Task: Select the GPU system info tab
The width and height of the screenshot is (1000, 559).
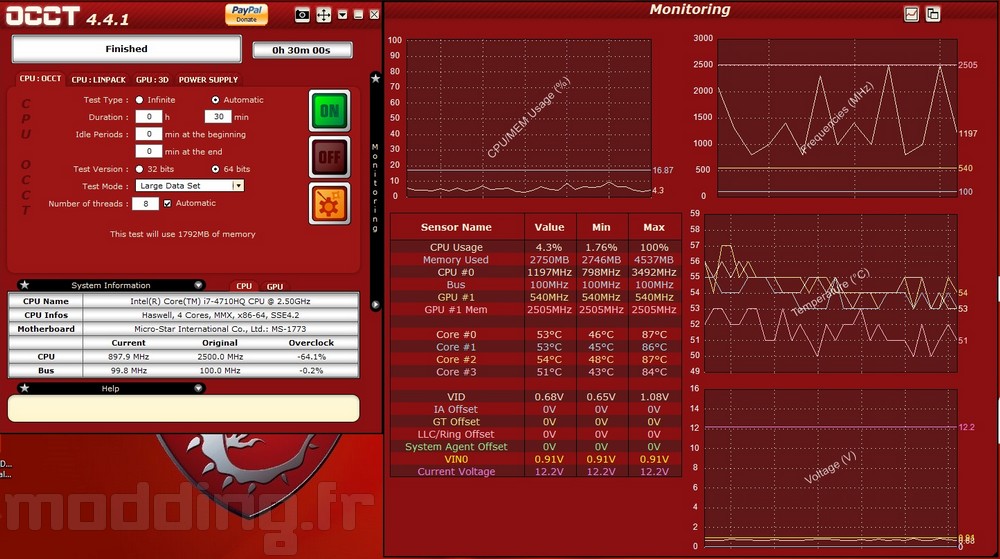Action: (x=275, y=286)
